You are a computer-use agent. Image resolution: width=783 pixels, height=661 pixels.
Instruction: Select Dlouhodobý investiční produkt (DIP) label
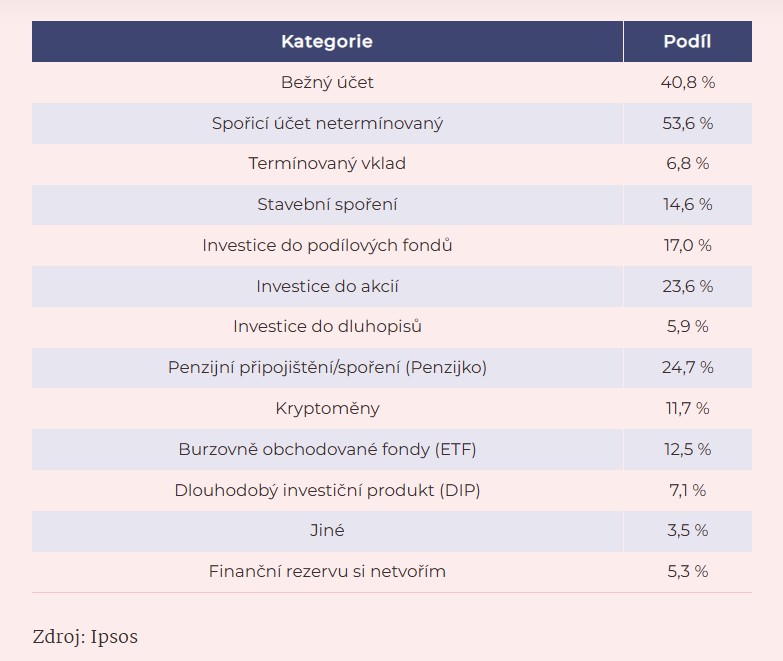pos(327,491)
